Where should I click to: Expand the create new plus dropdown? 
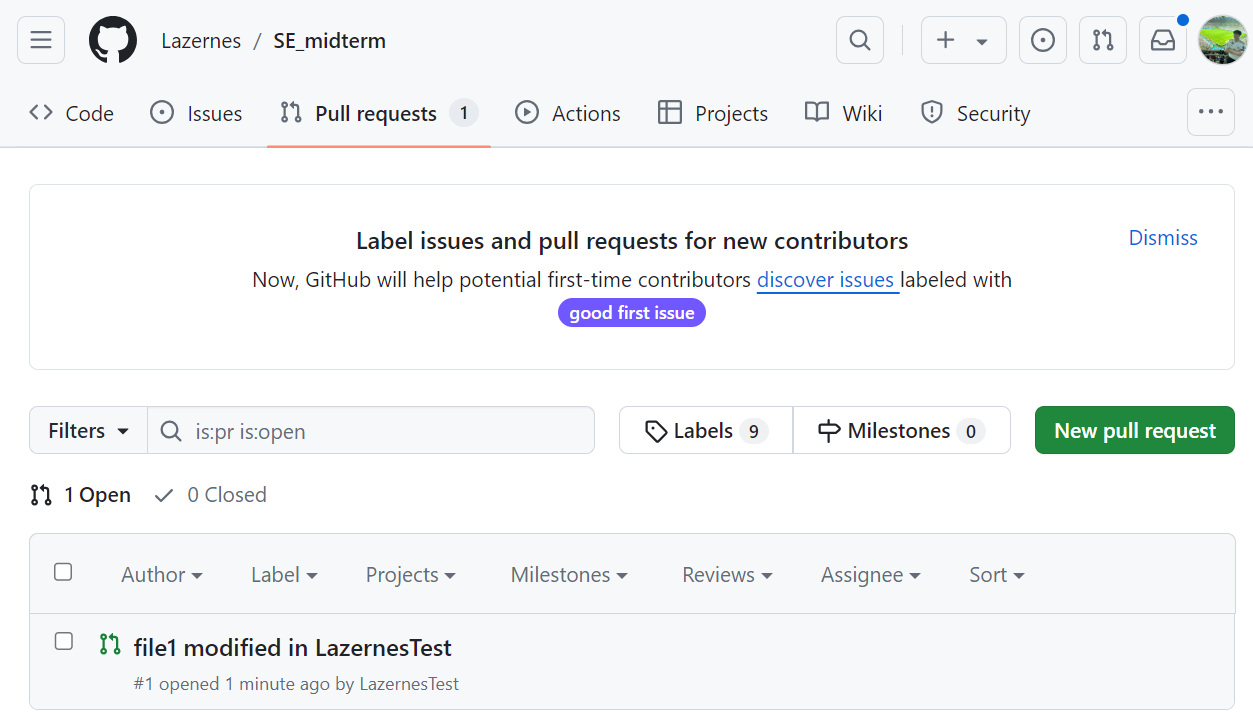(963, 40)
